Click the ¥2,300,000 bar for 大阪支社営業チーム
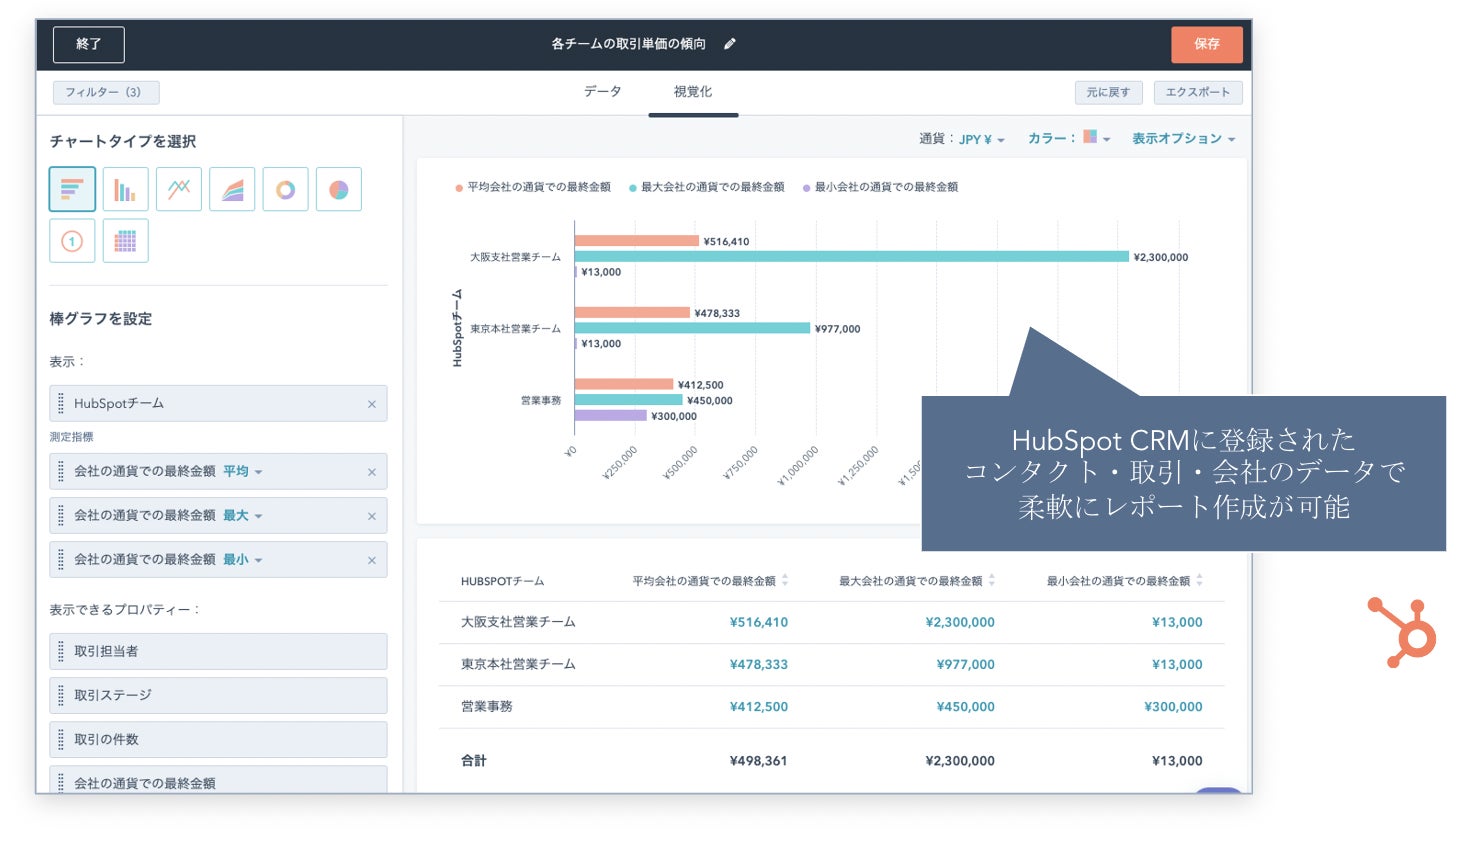 pos(852,257)
